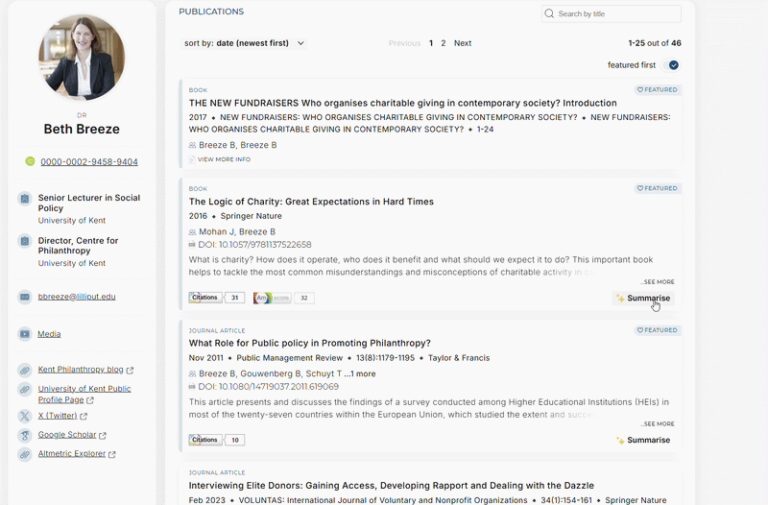Toggle the featured first switch
Screen dimensions: 768x505
coord(671,65)
